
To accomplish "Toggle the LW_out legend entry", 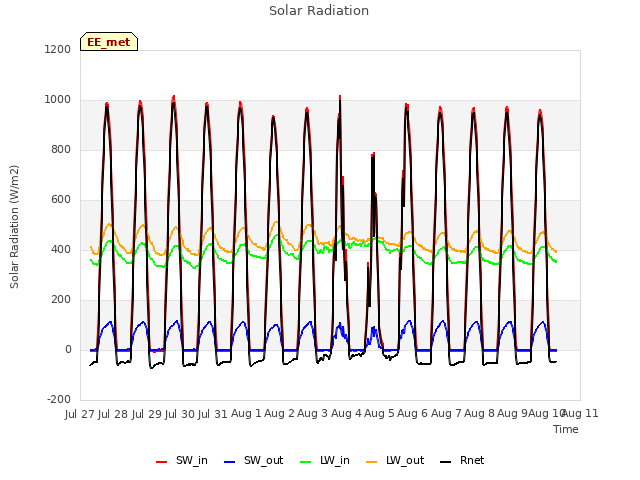I will tap(395, 460).
